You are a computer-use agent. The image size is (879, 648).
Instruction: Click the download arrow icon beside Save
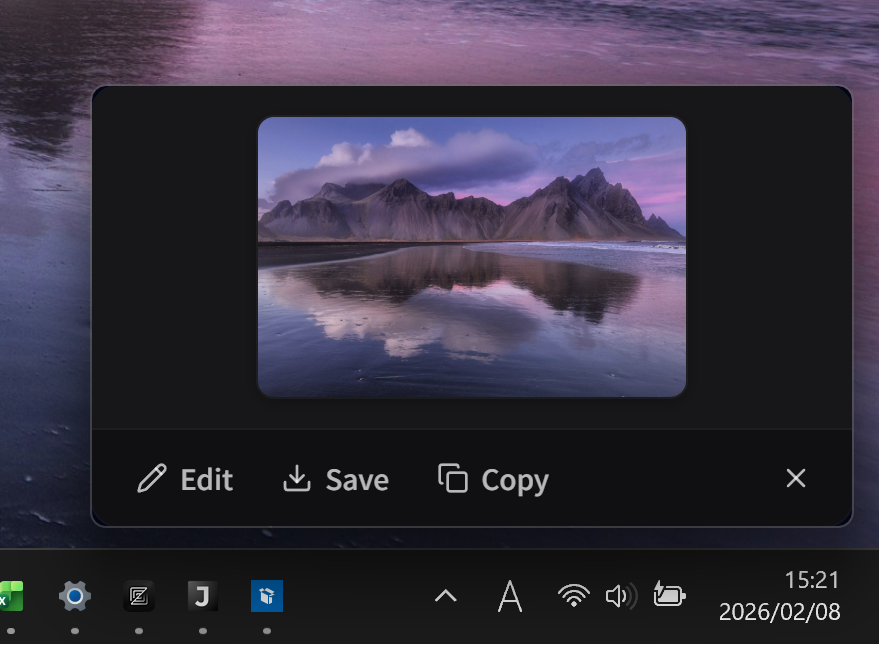[x=297, y=479]
